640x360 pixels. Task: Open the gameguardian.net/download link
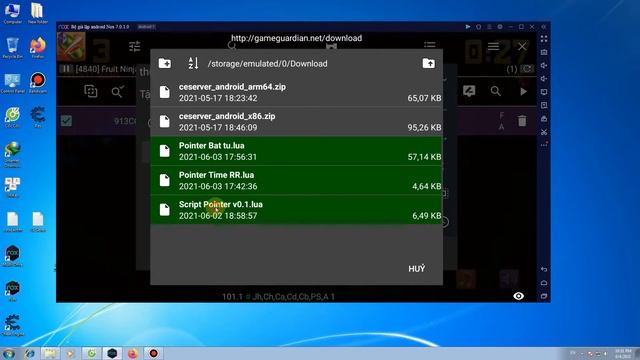296,38
